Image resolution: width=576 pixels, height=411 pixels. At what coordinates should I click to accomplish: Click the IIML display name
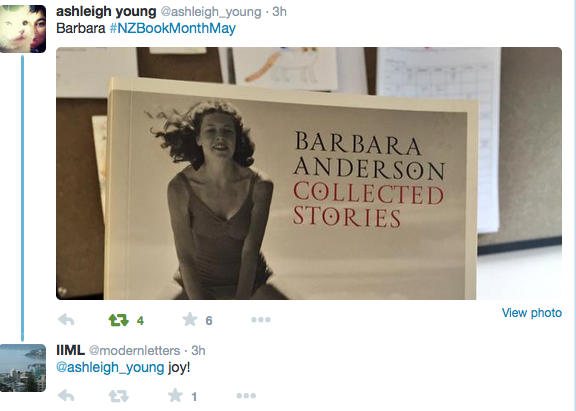[71, 350]
